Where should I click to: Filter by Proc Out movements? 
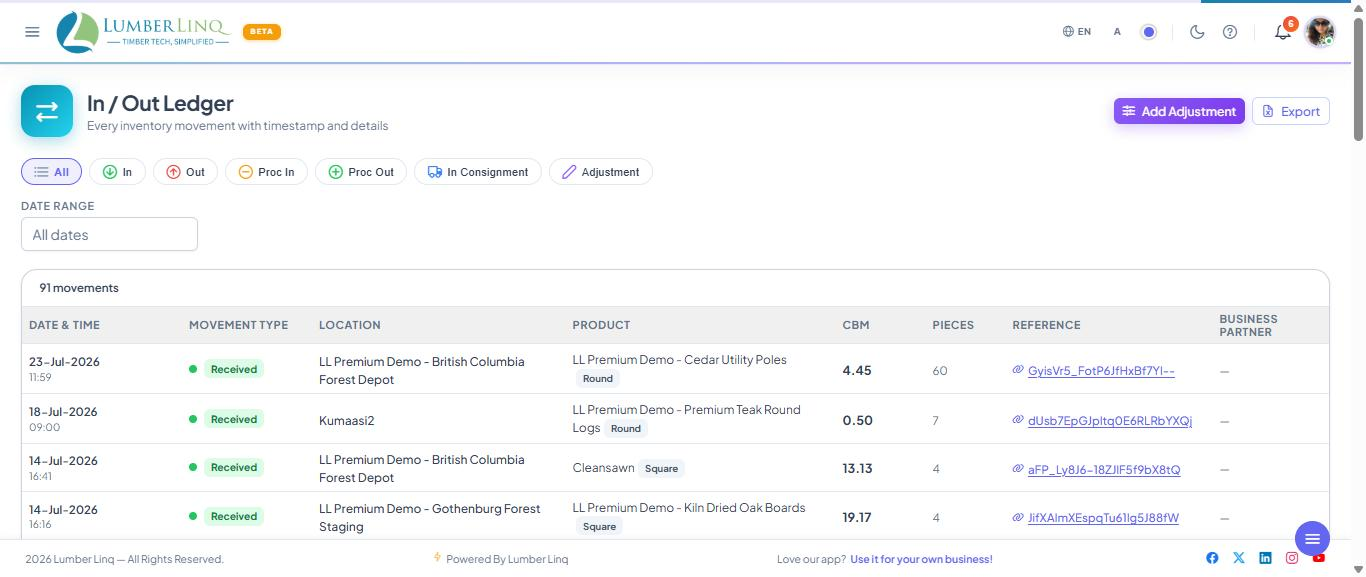click(361, 172)
